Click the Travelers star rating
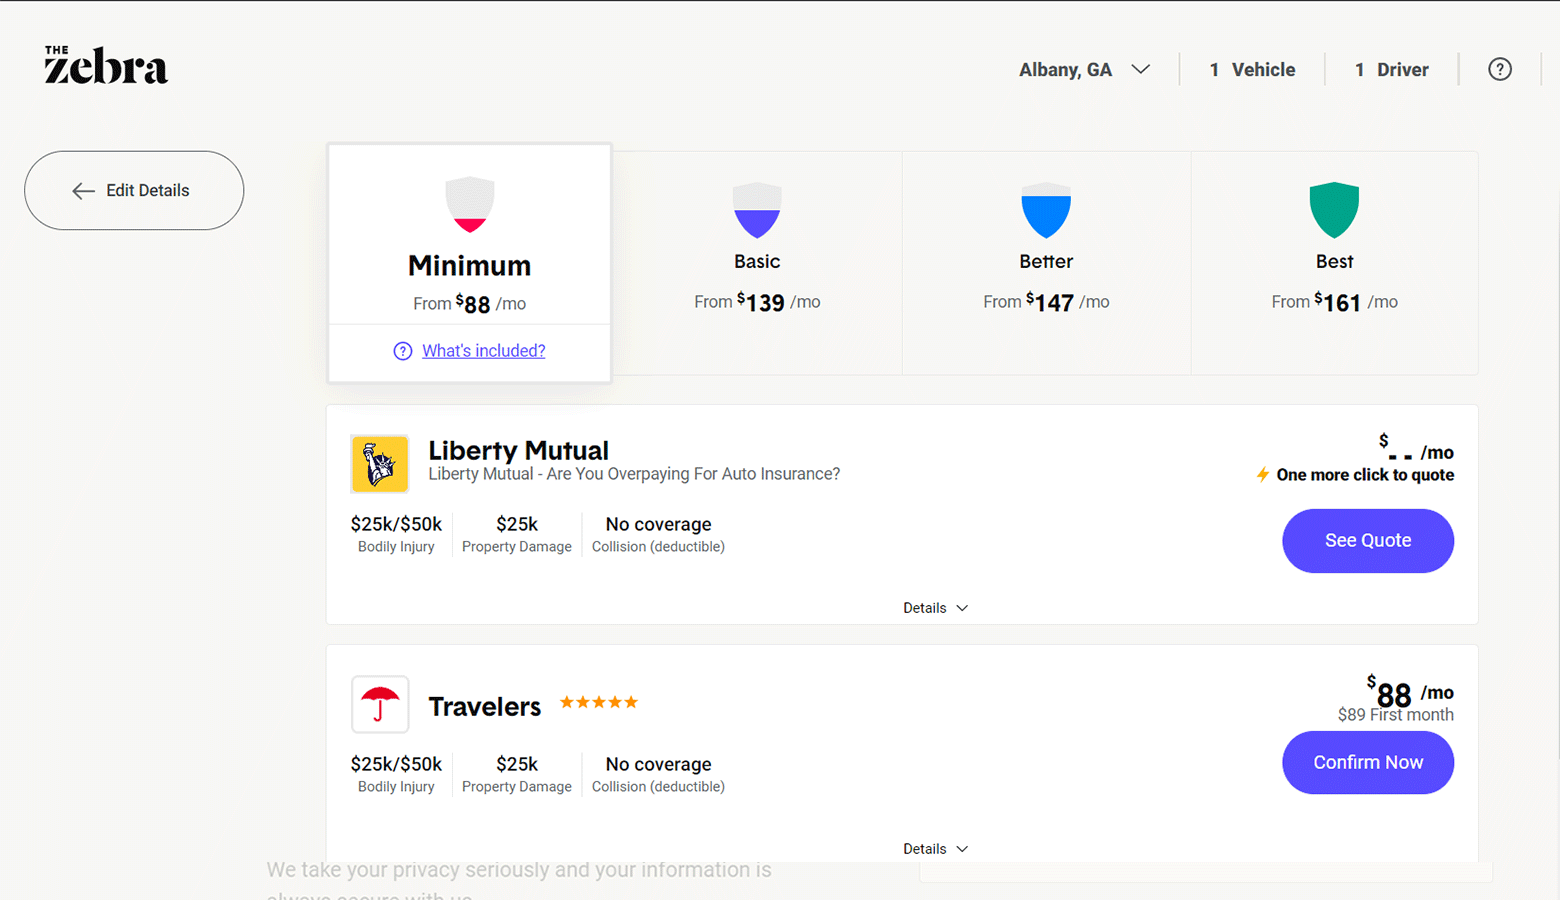 click(x=598, y=702)
